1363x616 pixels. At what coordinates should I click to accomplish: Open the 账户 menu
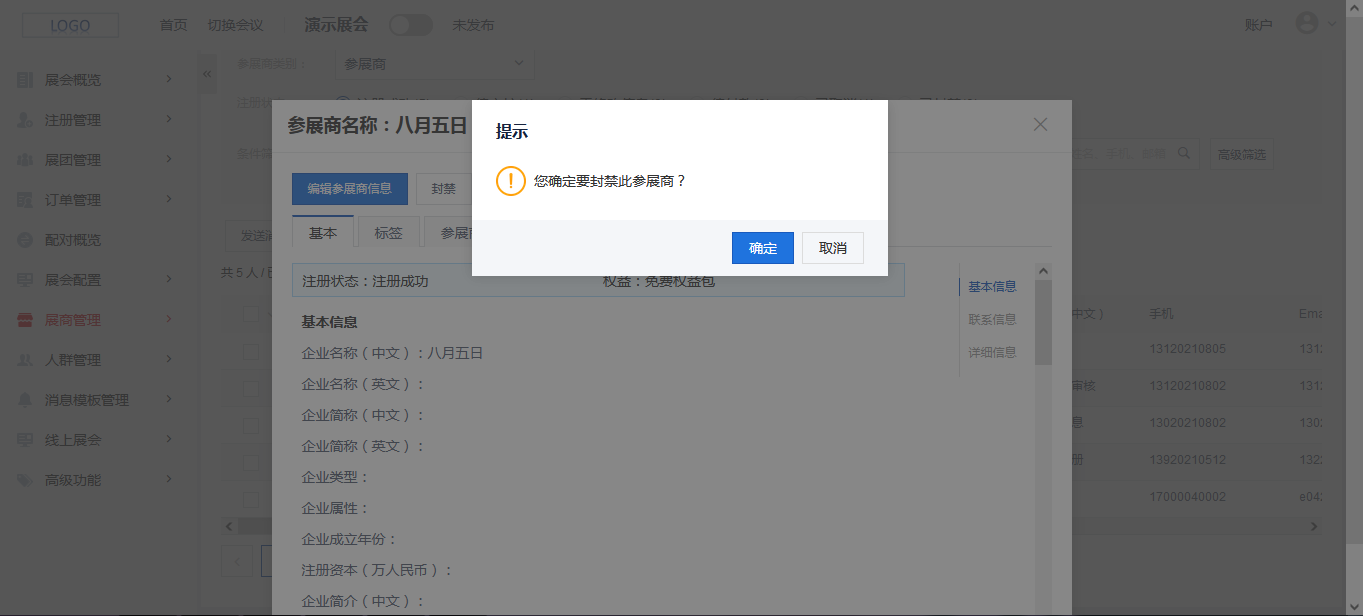pos(1258,25)
